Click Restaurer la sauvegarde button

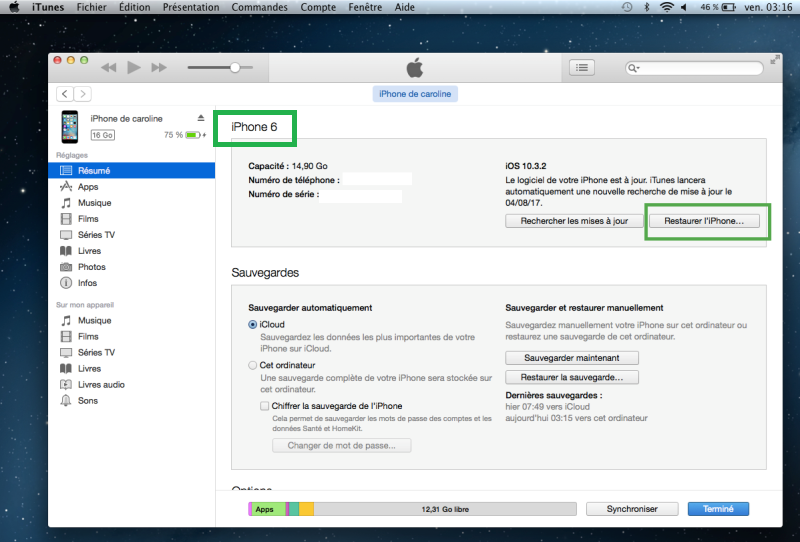571,377
